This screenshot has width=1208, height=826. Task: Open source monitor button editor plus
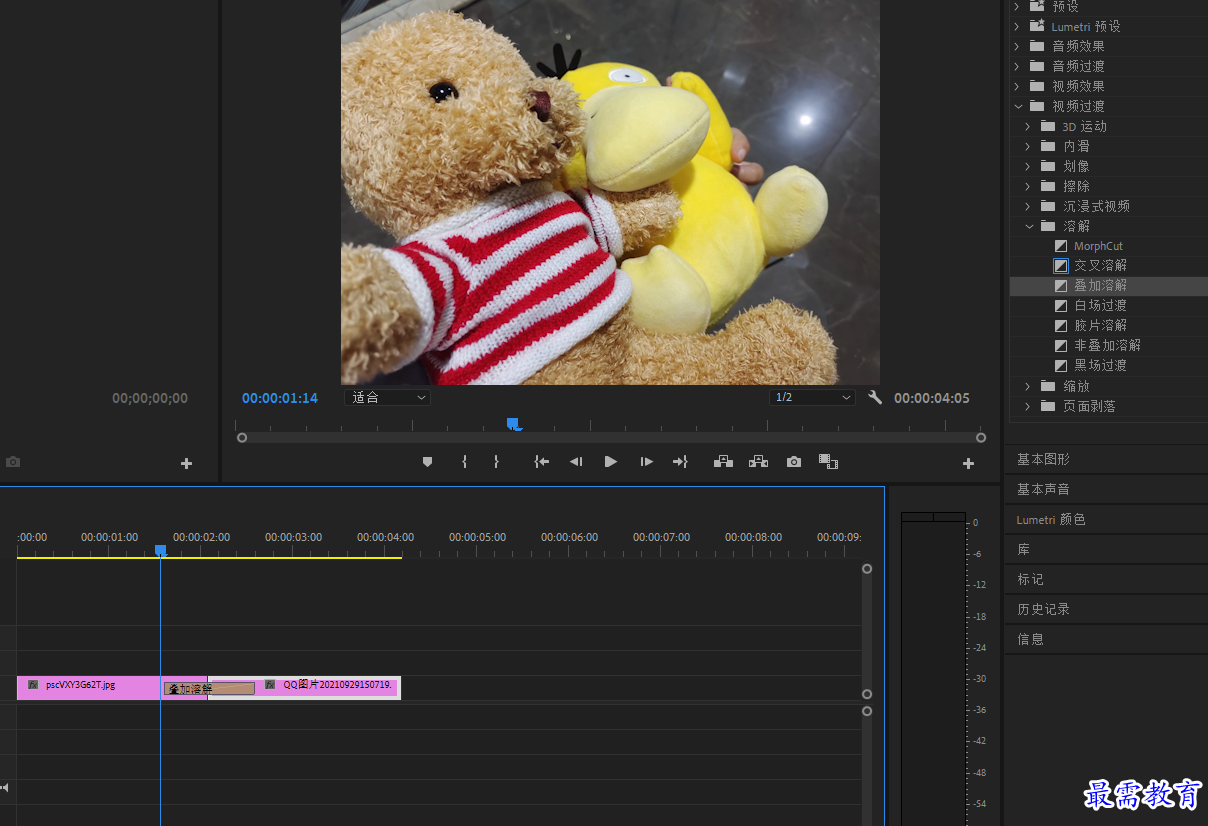[x=186, y=464]
